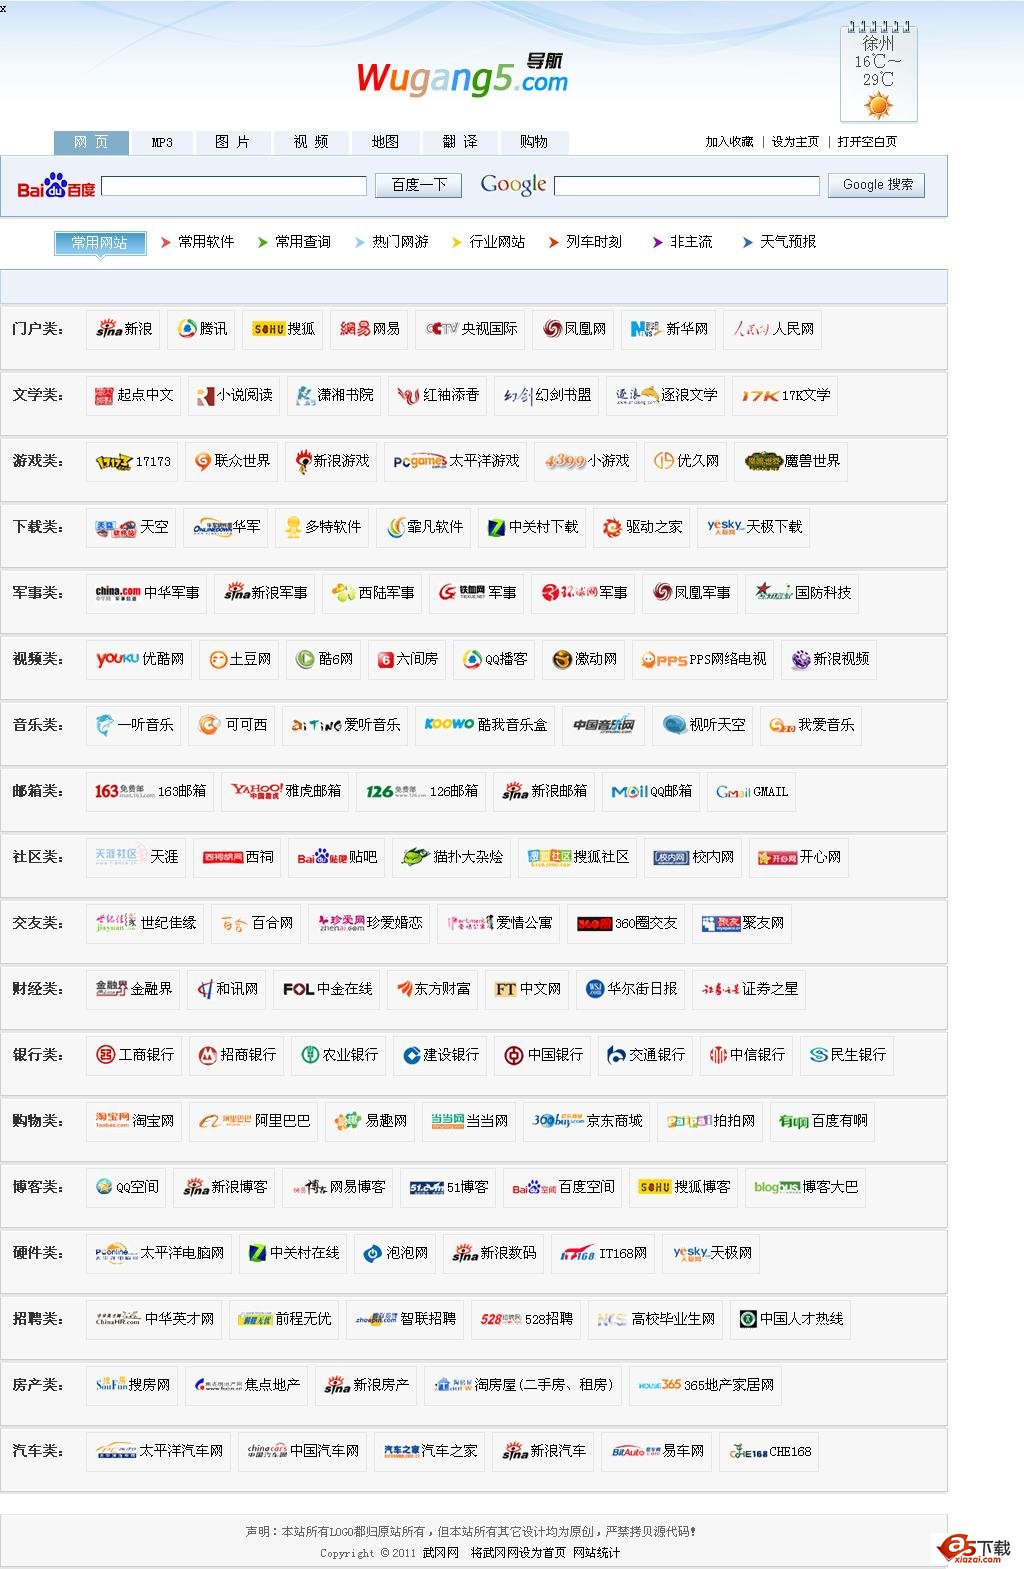Open 土豆网 video site

coord(239,659)
